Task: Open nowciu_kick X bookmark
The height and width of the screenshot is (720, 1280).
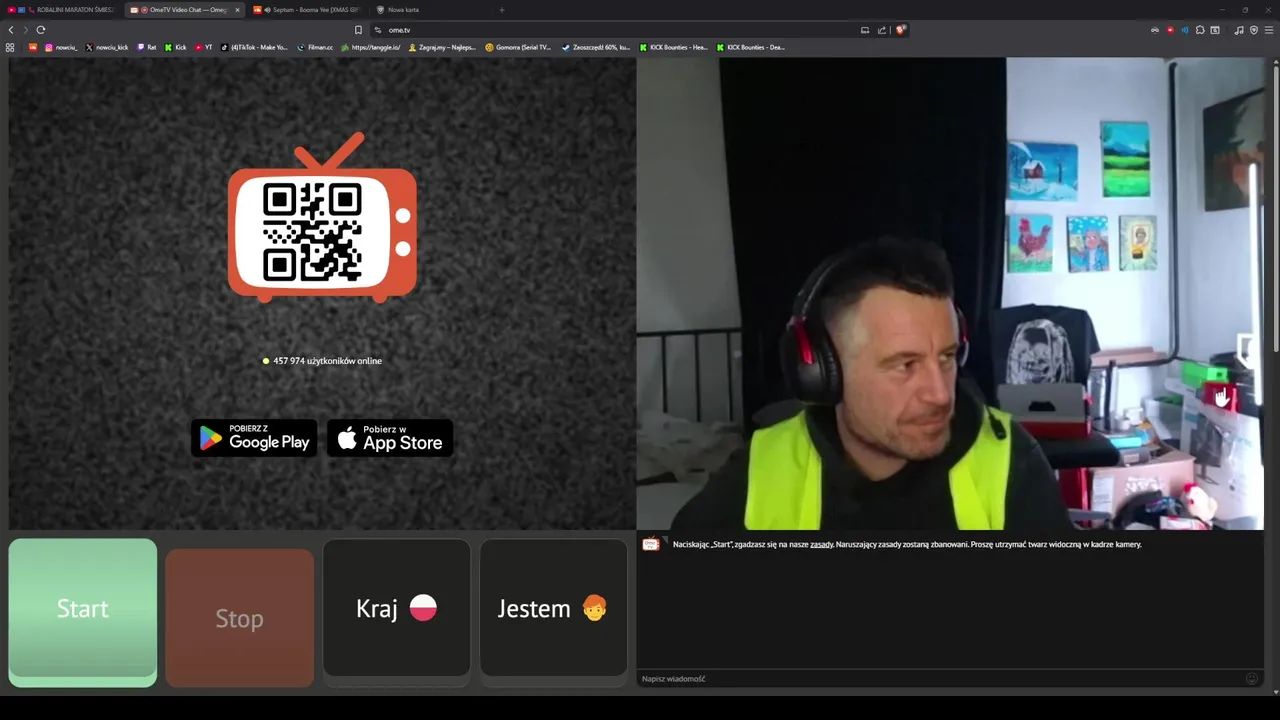Action: tap(107, 47)
